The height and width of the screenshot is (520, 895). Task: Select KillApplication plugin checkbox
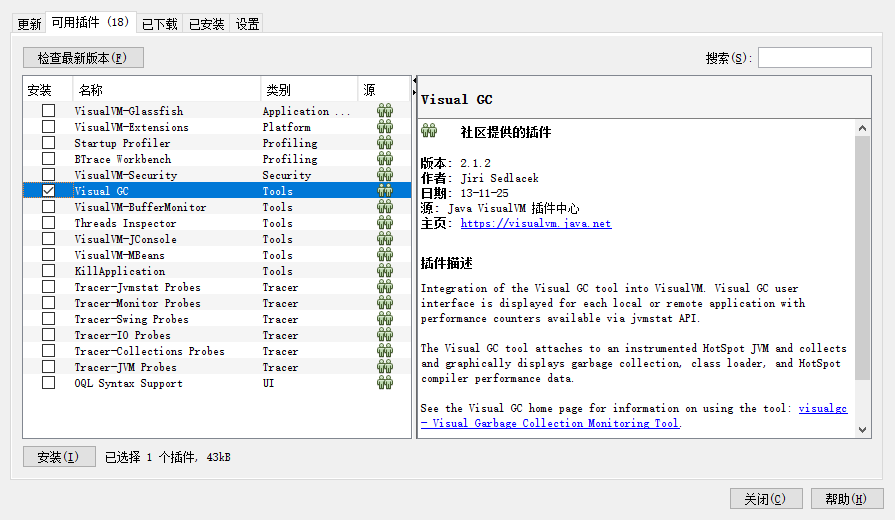[49, 271]
